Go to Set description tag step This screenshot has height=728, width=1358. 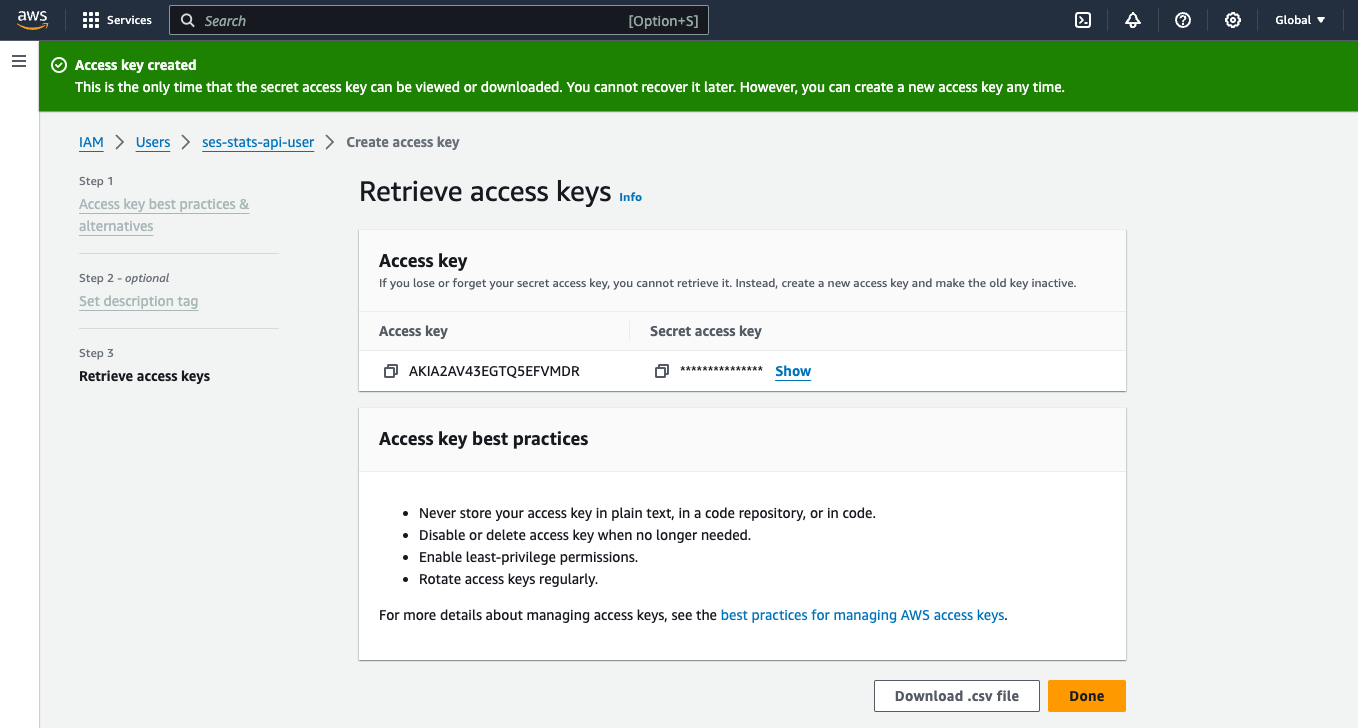[x=139, y=301]
